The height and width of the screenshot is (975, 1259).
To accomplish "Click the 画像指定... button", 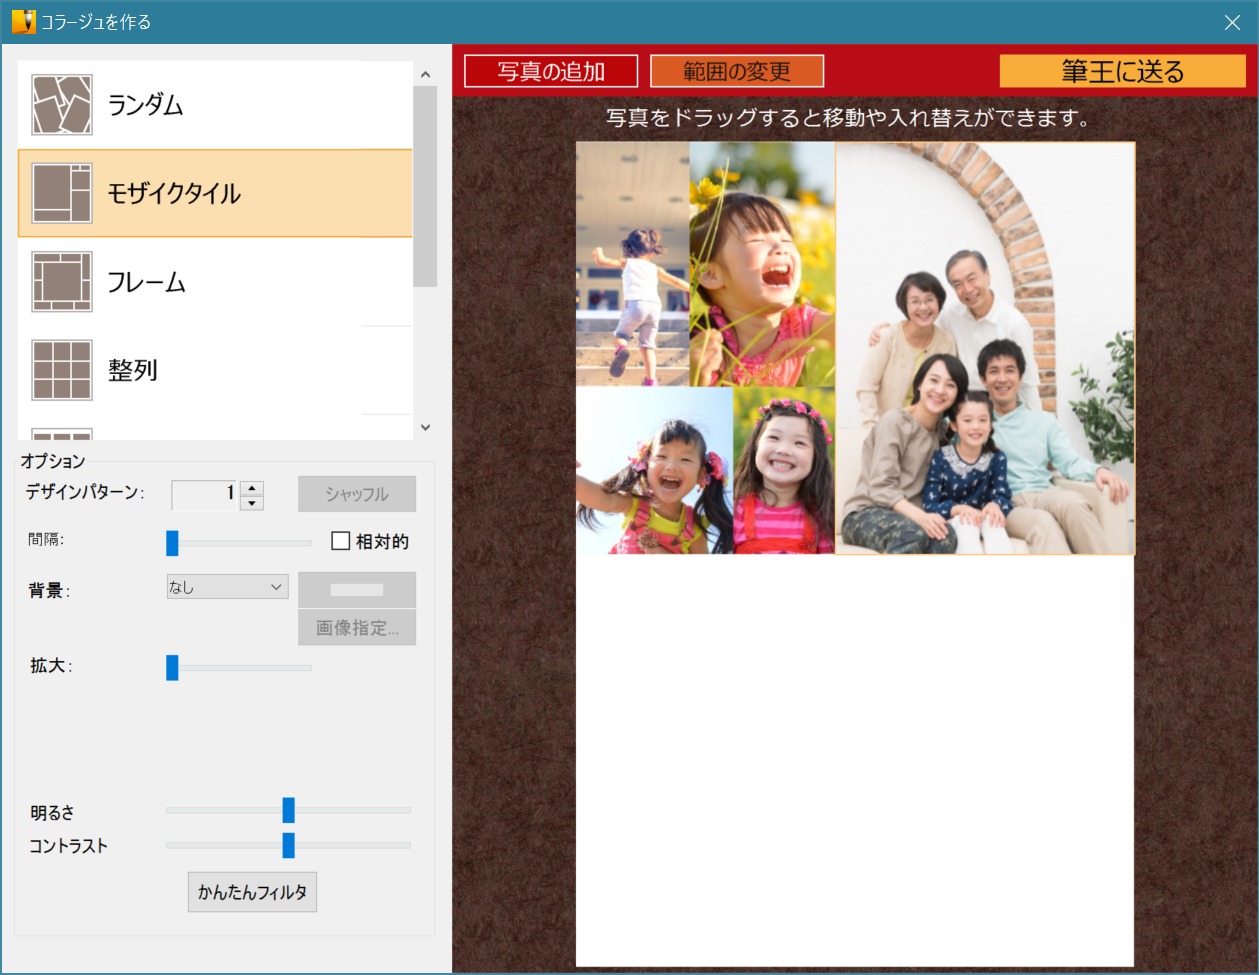I will click(x=357, y=628).
